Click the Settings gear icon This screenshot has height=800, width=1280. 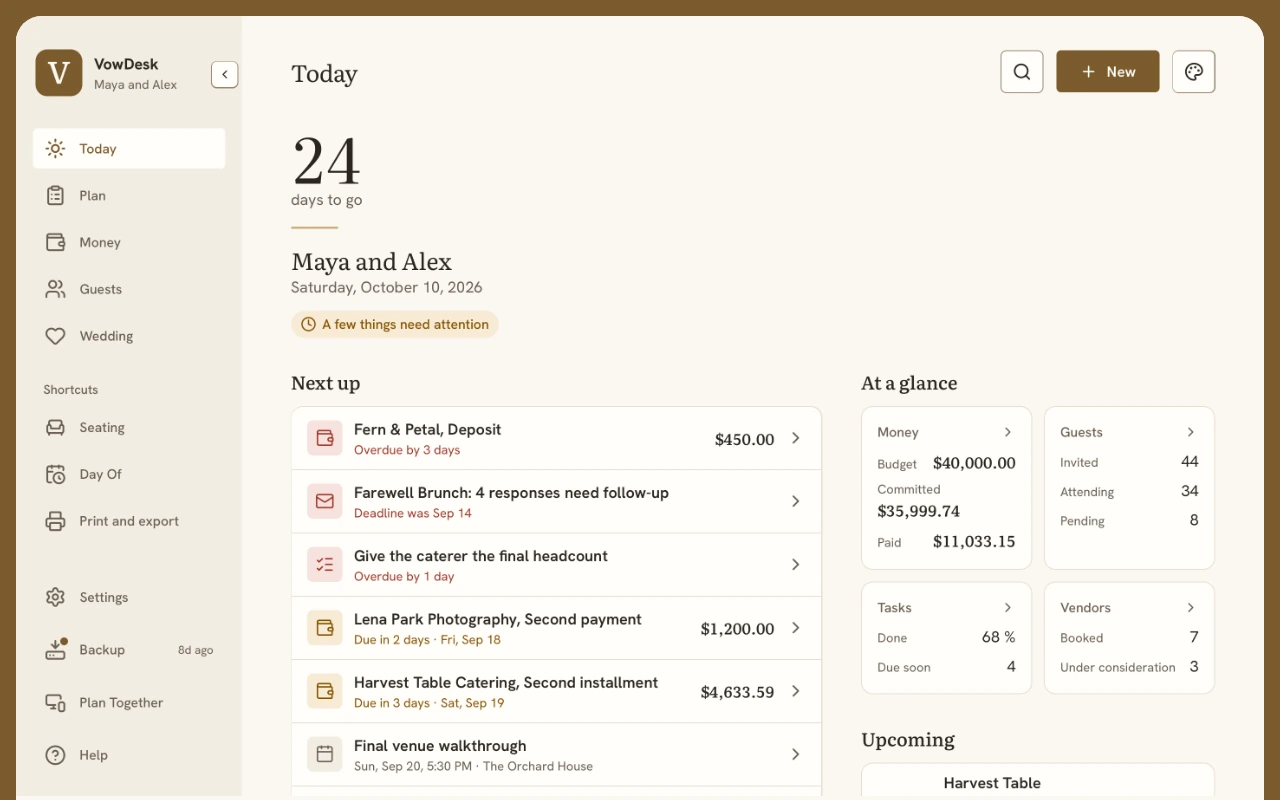click(56, 597)
